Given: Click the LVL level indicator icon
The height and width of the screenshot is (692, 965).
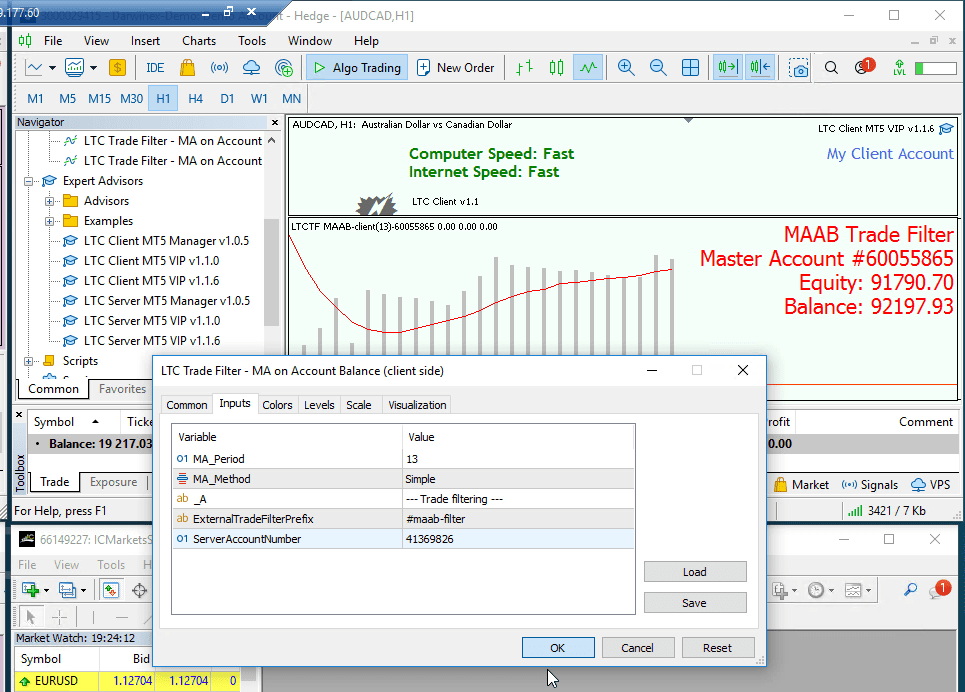Looking at the screenshot, I should 899,68.
